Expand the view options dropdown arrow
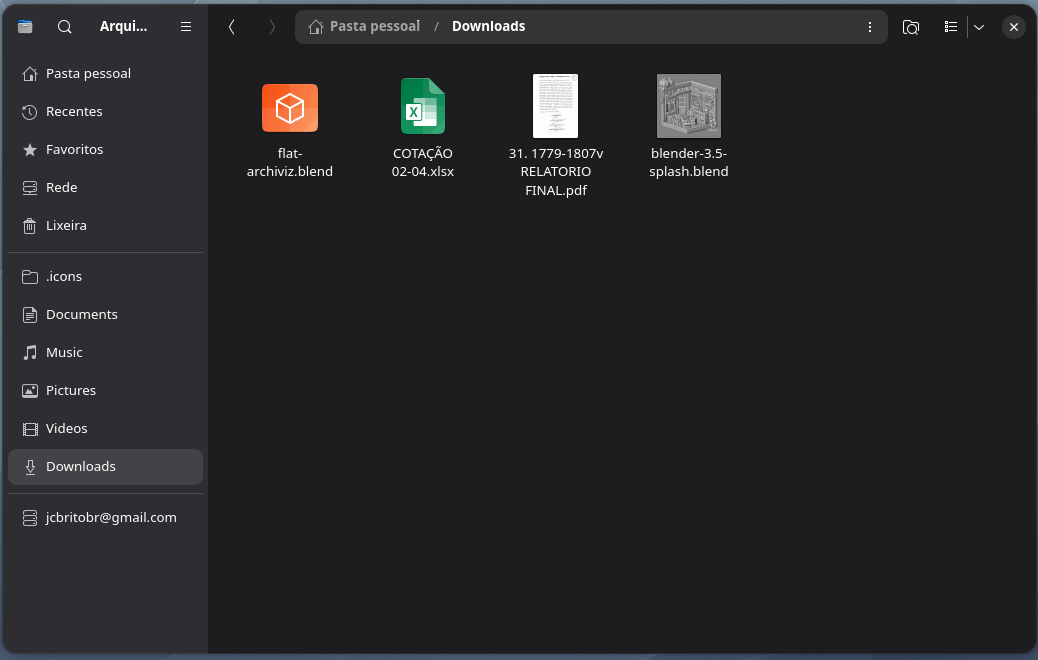1038x660 pixels. click(979, 27)
